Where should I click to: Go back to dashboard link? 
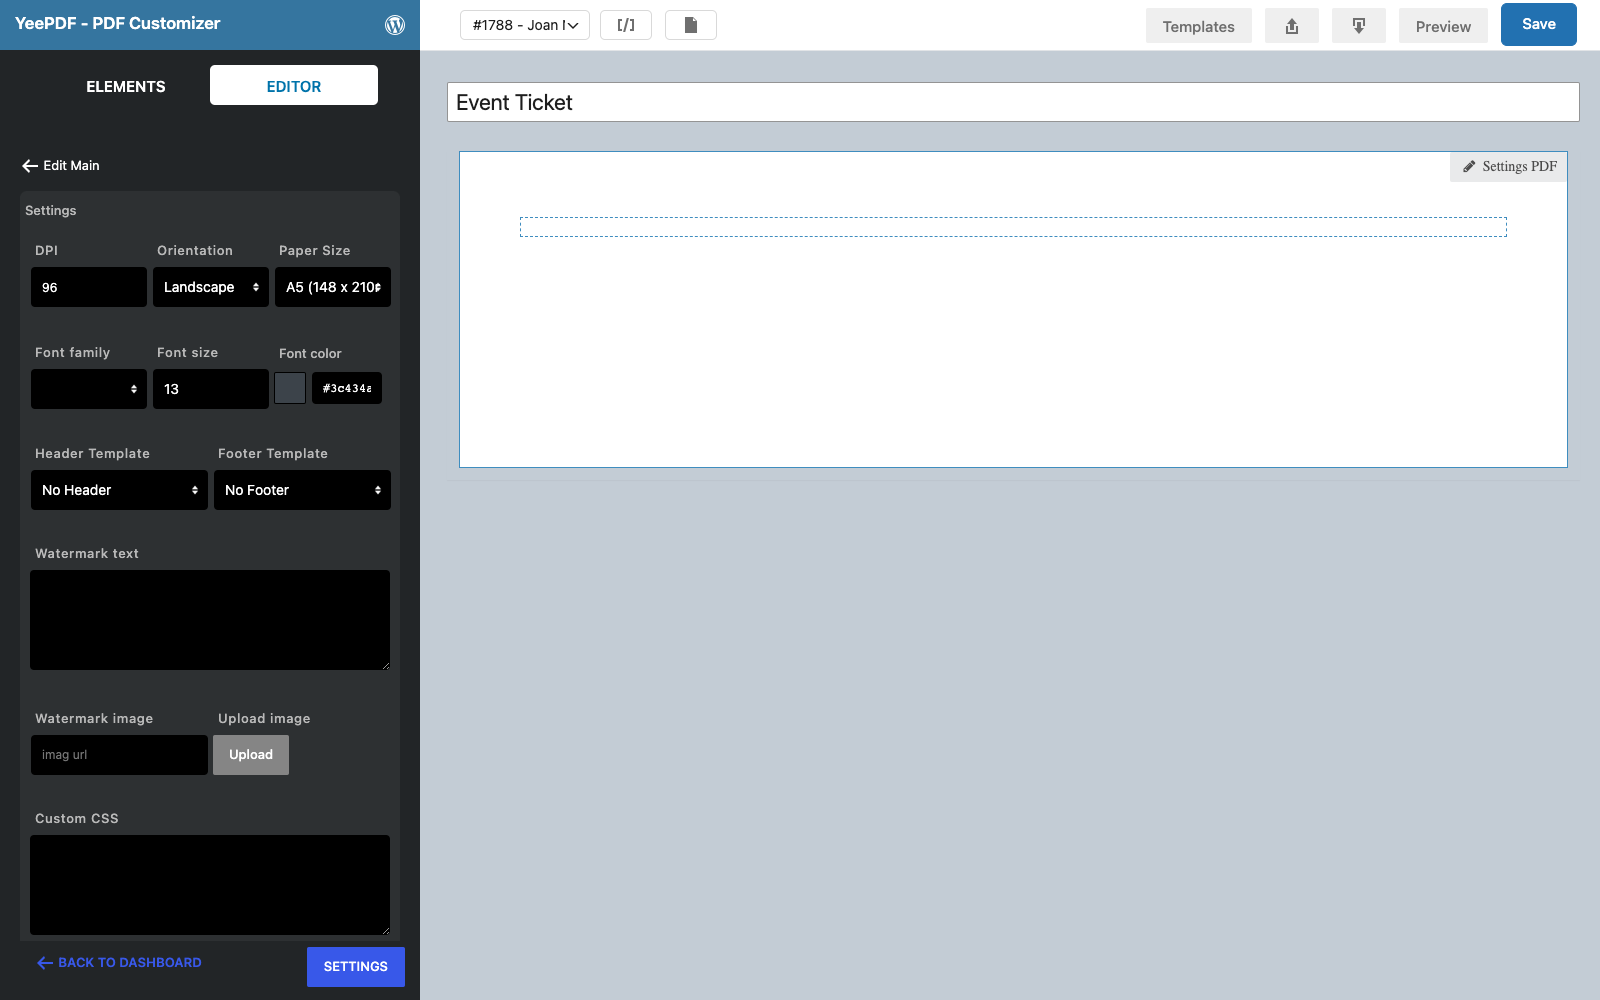click(120, 963)
